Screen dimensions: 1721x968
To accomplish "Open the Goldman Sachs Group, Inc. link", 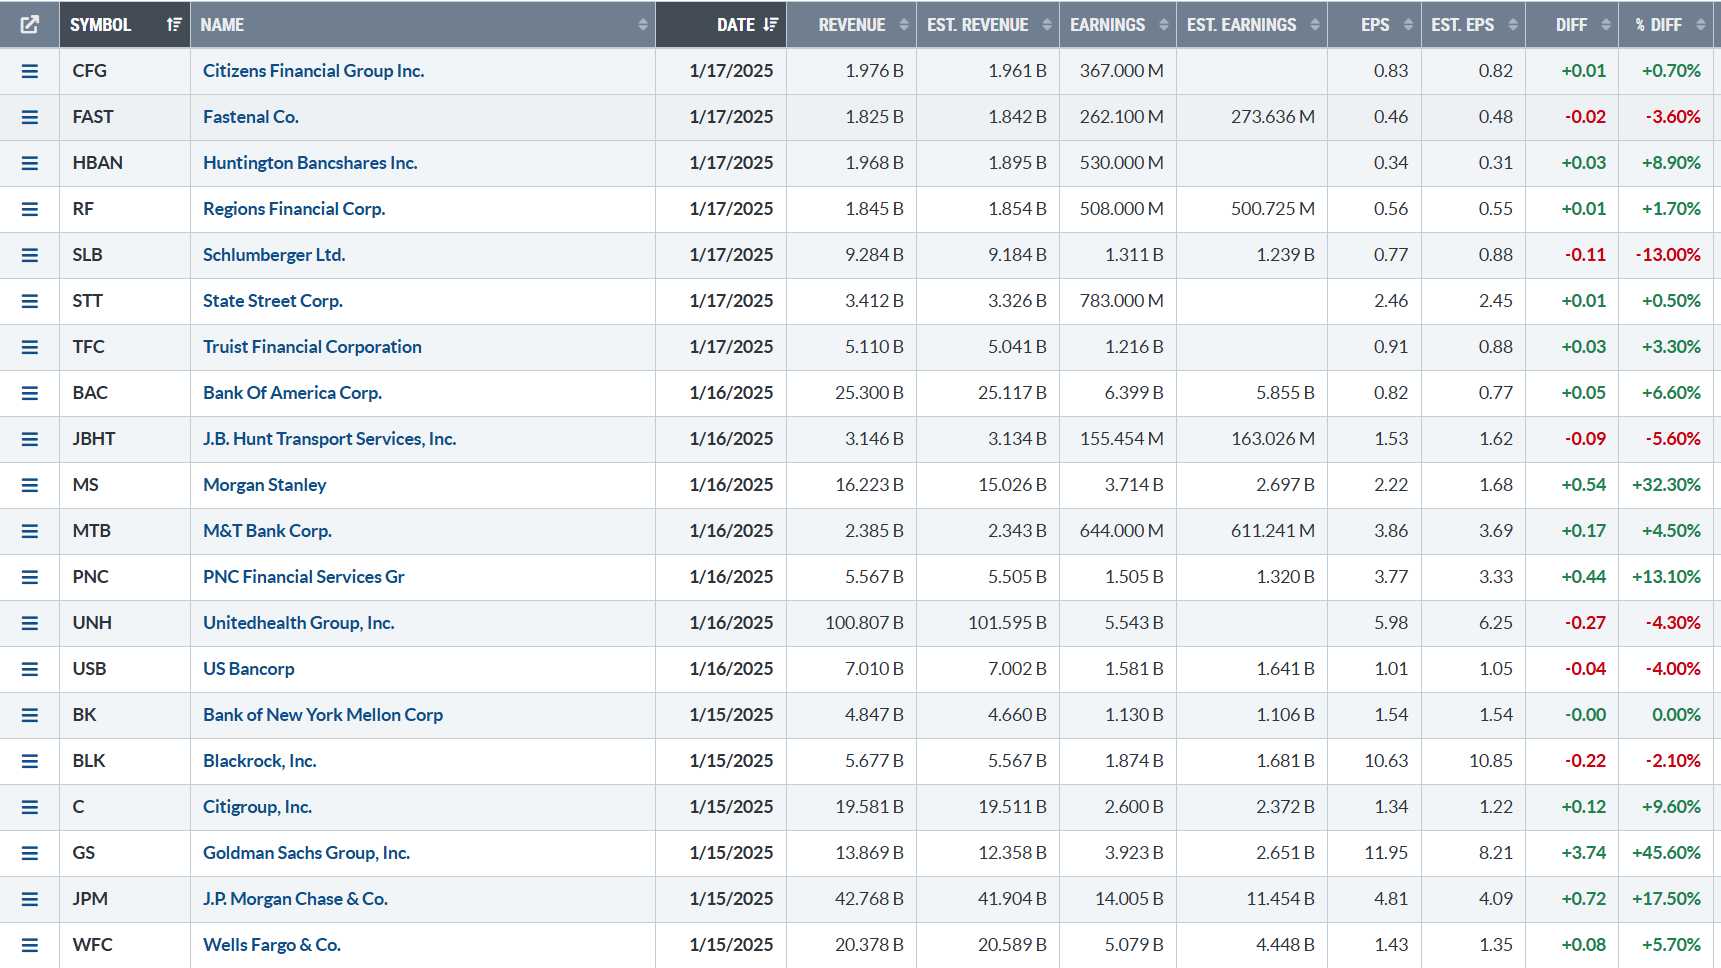I will (306, 853).
